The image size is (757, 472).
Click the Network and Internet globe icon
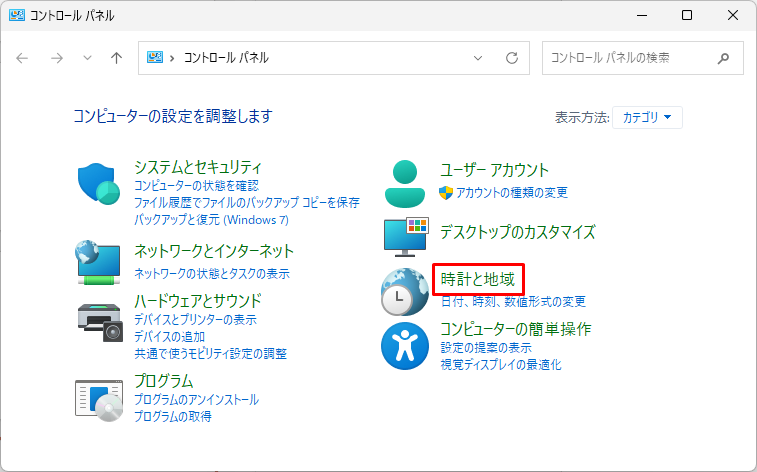point(98,262)
